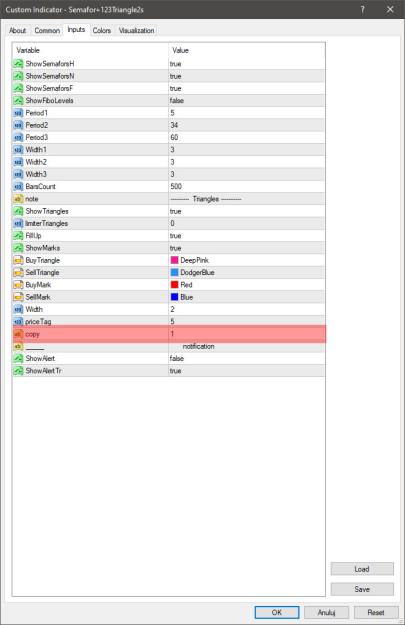Click the ShowTriangles boolean type icon
Screen dimensions: 405x625
coord(18,211)
